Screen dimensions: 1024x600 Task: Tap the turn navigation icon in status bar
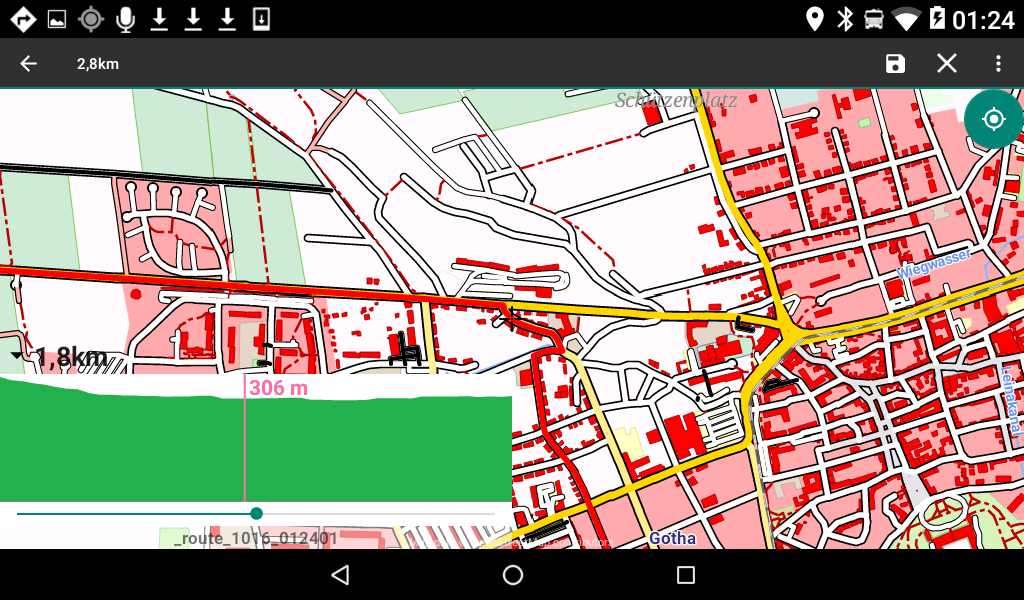[x=23, y=19]
